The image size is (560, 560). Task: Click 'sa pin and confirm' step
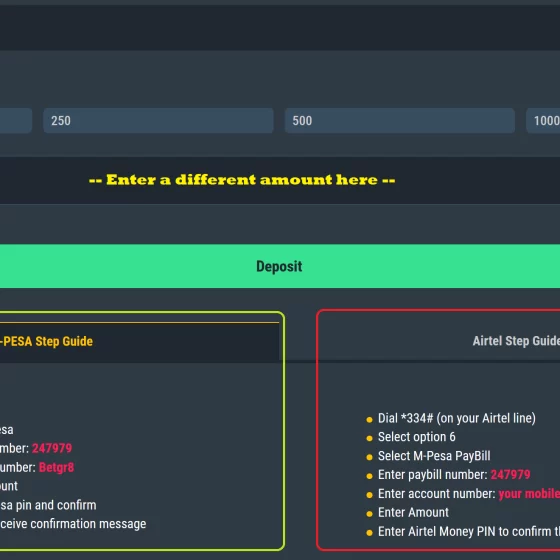click(x=48, y=505)
